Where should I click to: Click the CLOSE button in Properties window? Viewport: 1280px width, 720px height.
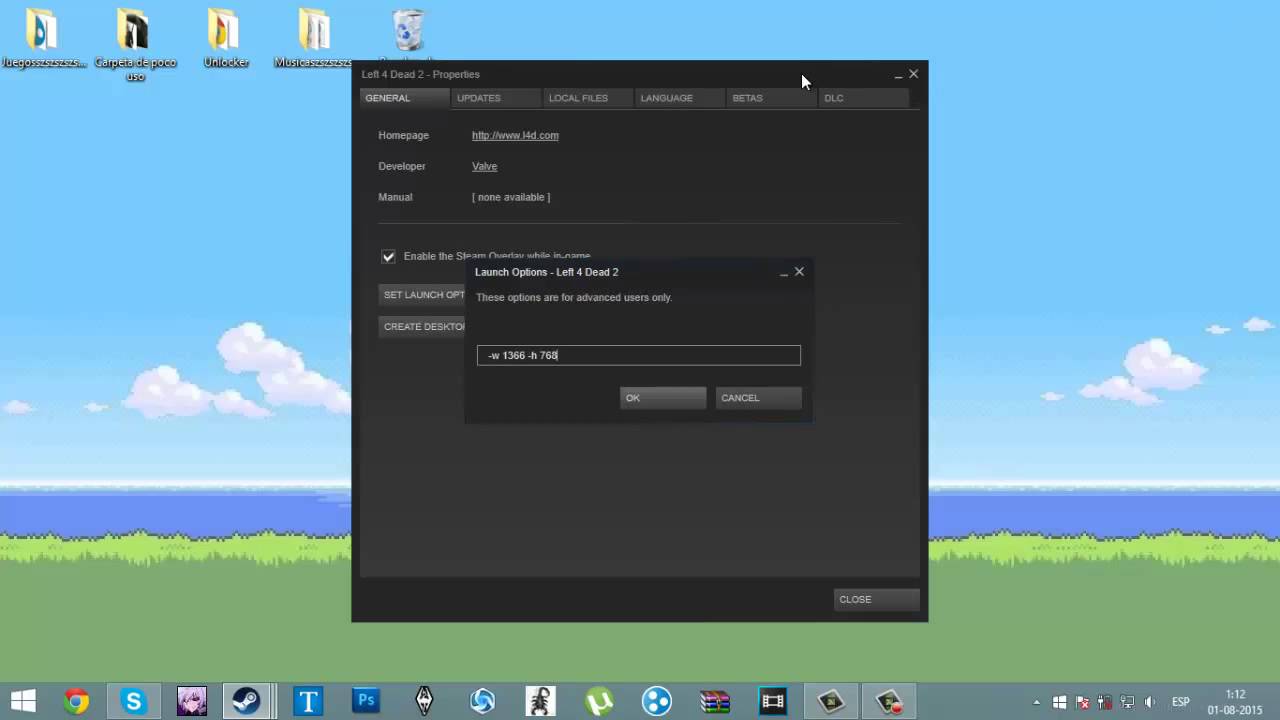pos(877,599)
